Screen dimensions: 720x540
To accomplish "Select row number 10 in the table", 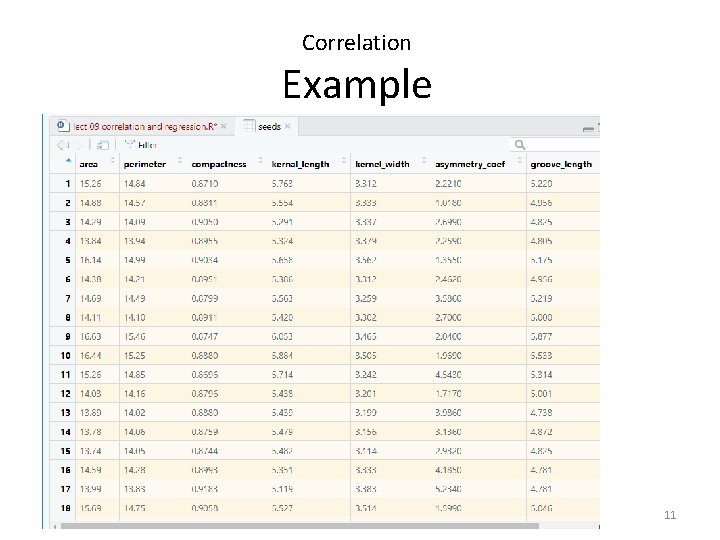I will [x=65, y=355].
